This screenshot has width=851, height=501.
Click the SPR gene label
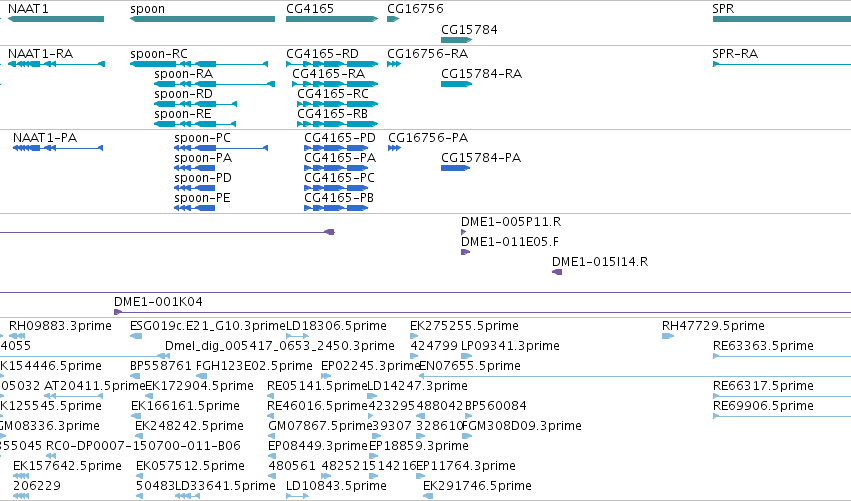723,9
